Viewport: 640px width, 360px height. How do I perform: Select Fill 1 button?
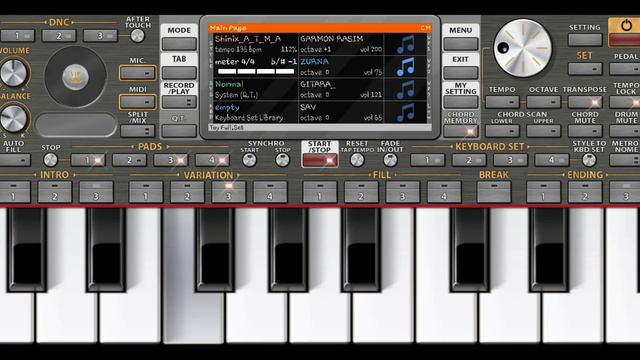click(320, 192)
